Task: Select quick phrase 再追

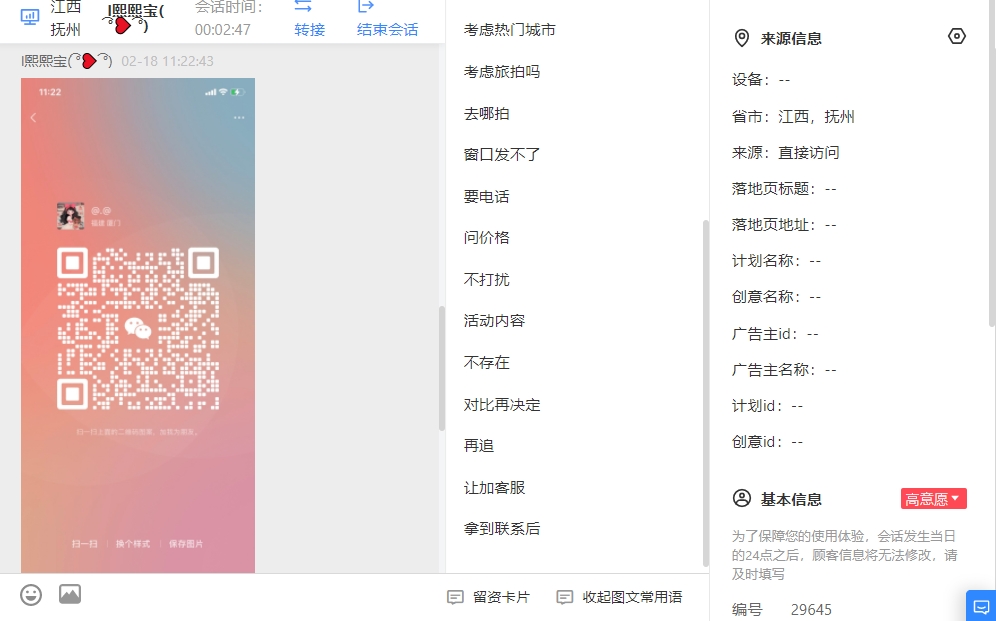Action: [x=479, y=446]
